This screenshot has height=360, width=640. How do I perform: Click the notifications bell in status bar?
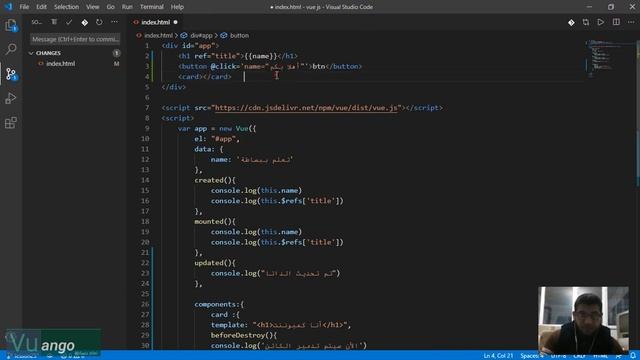click(x=632, y=356)
